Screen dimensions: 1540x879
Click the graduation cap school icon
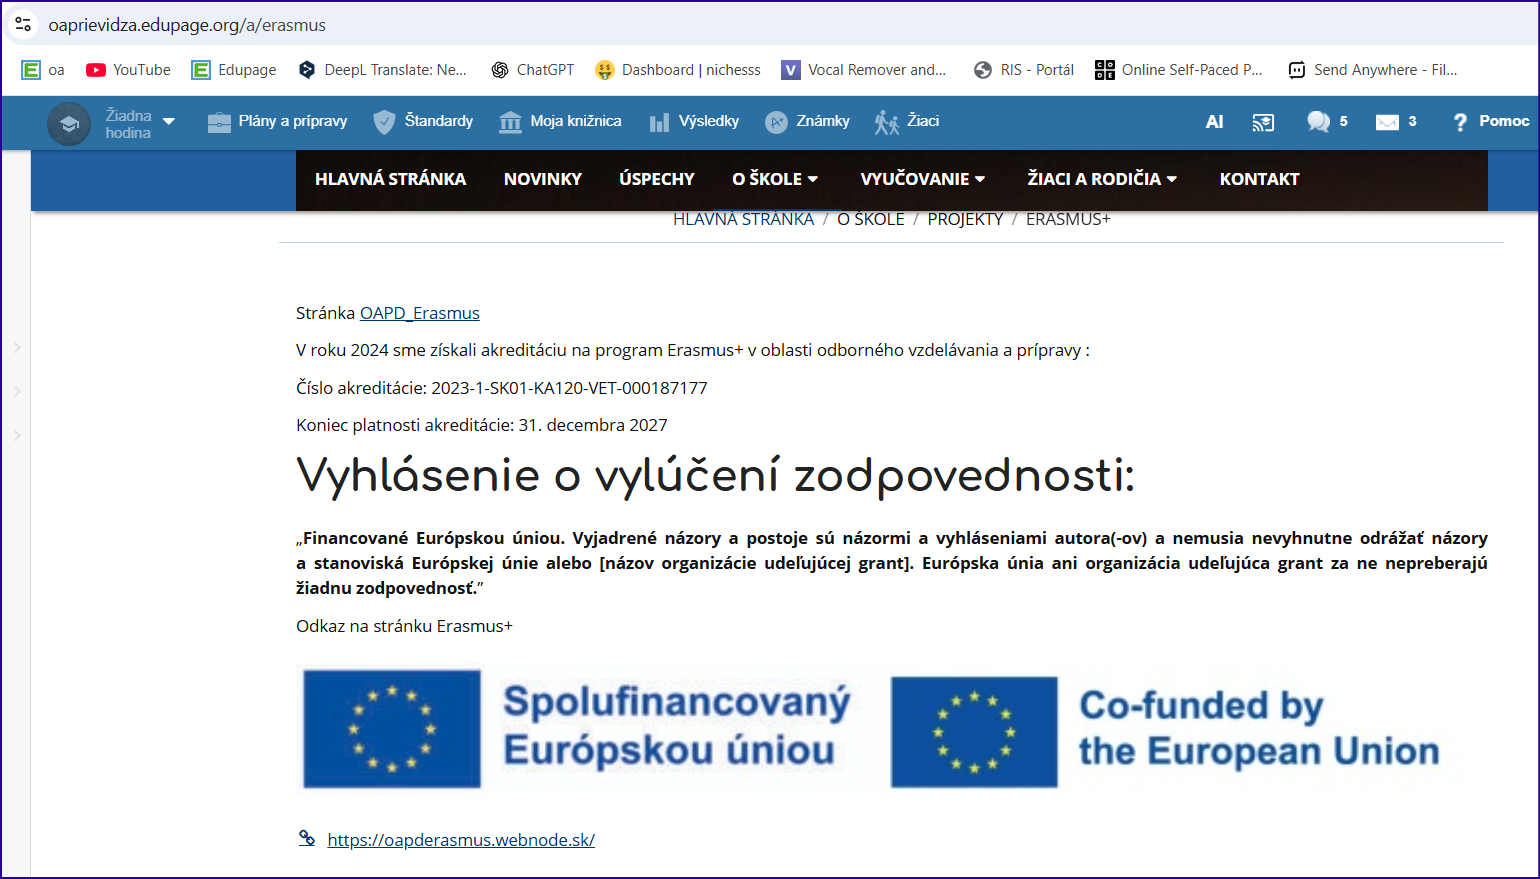click(69, 124)
